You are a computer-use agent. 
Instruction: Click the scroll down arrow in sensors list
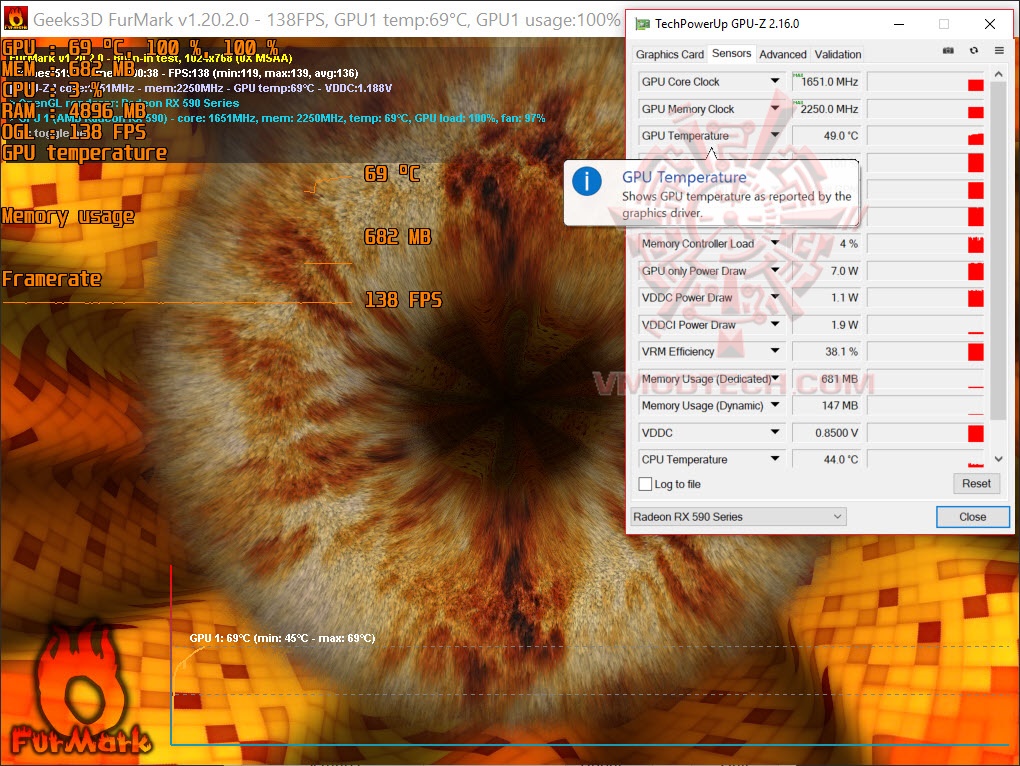(999, 459)
